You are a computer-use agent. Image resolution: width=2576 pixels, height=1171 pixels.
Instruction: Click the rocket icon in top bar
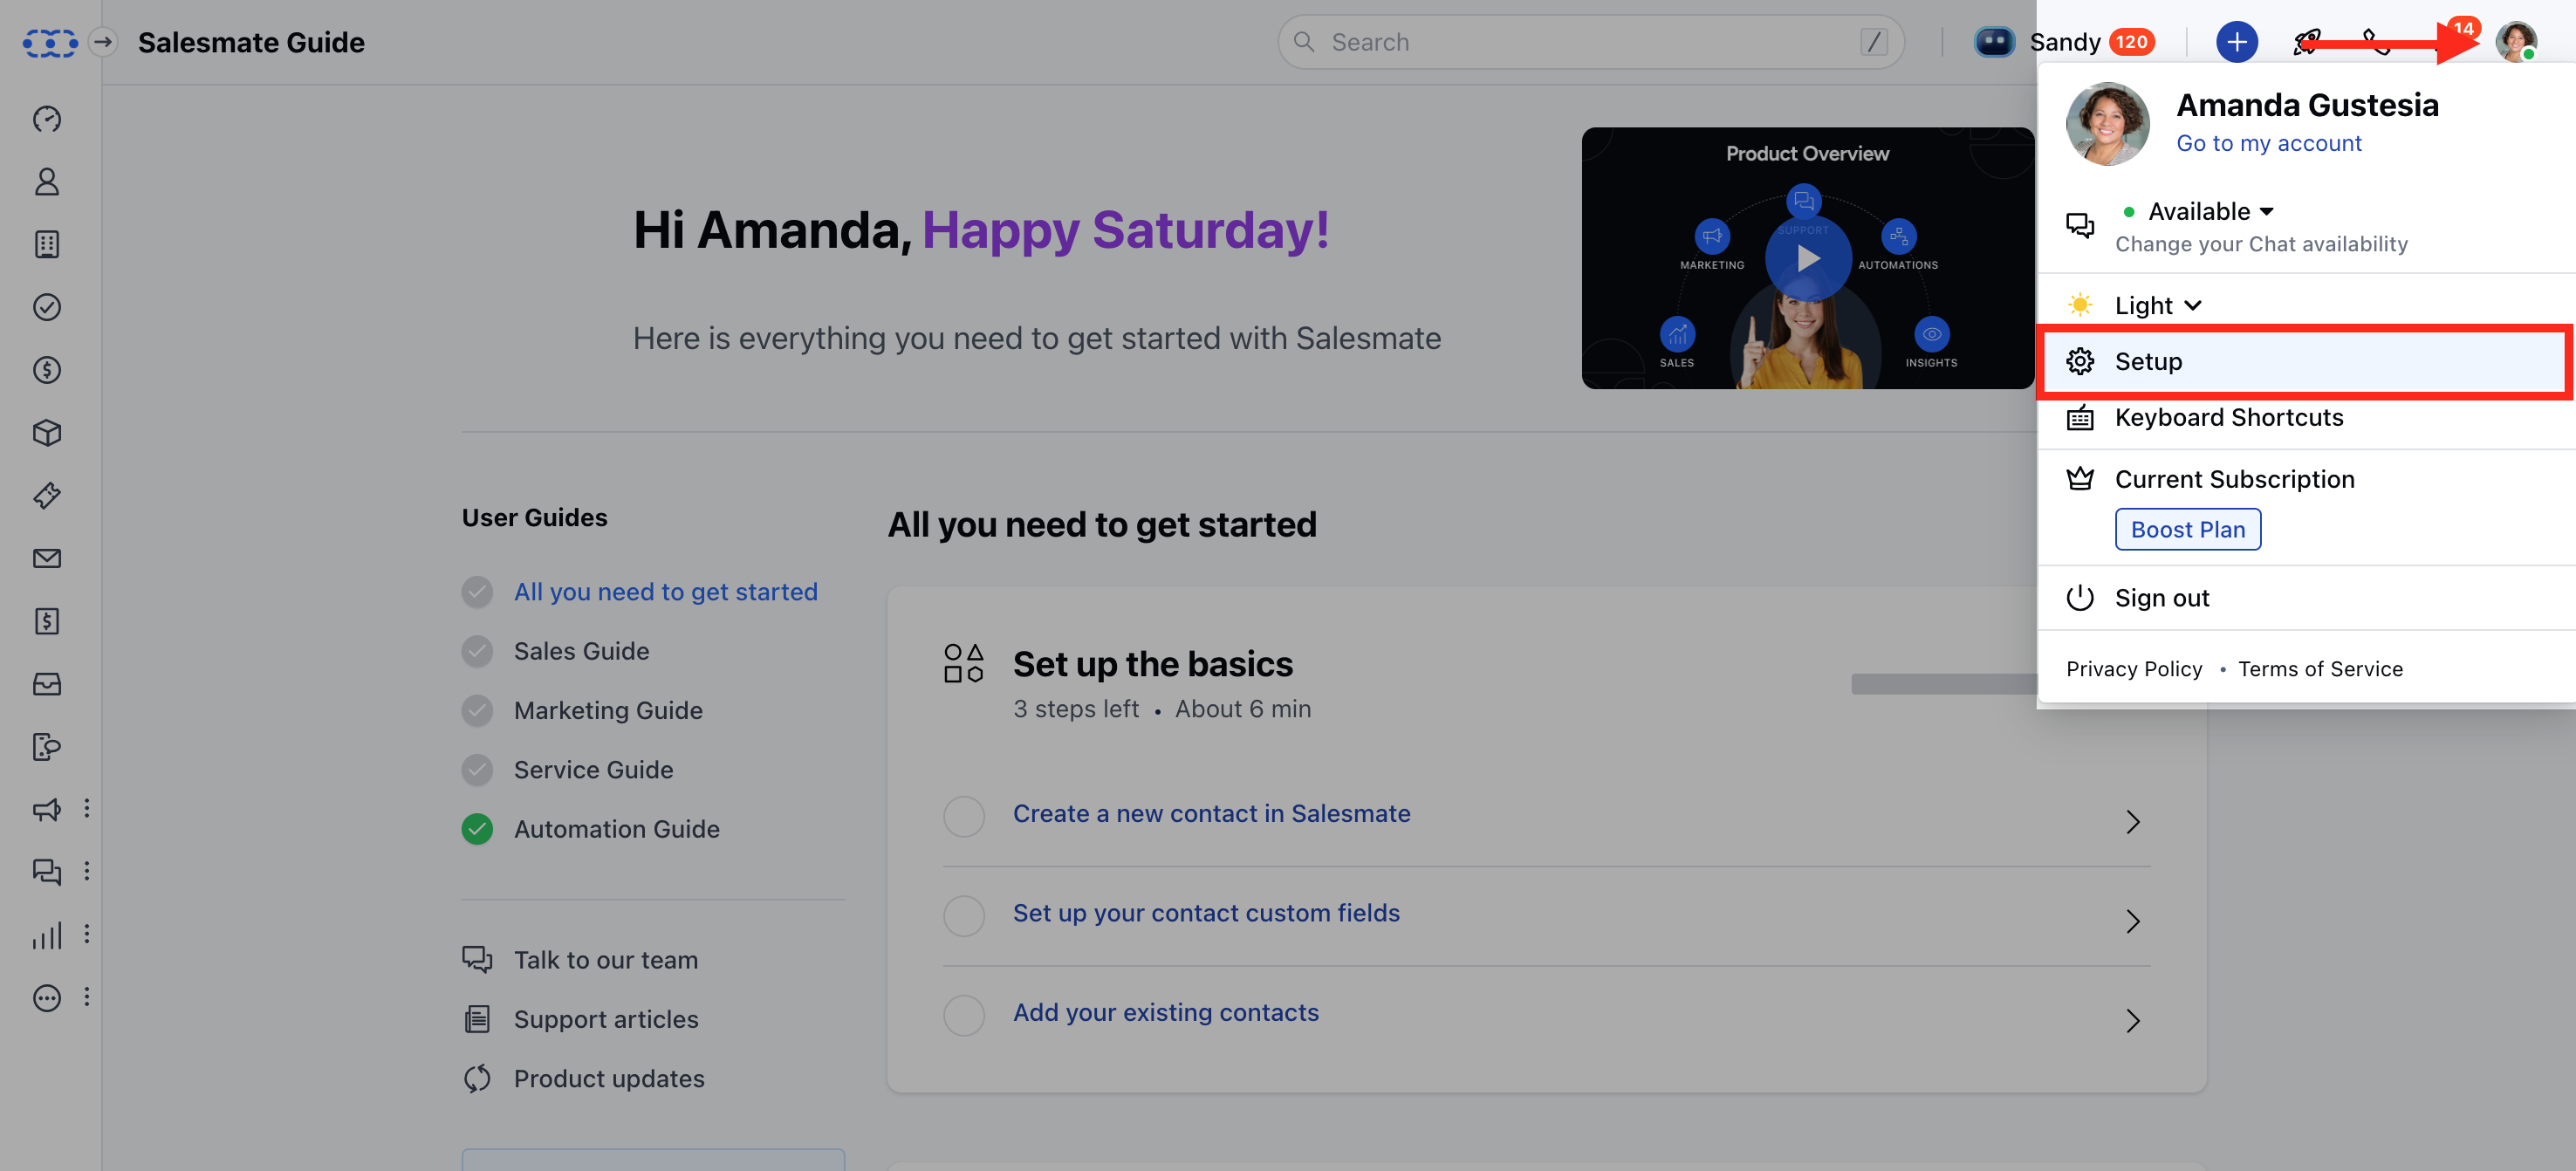pos(2306,42)
